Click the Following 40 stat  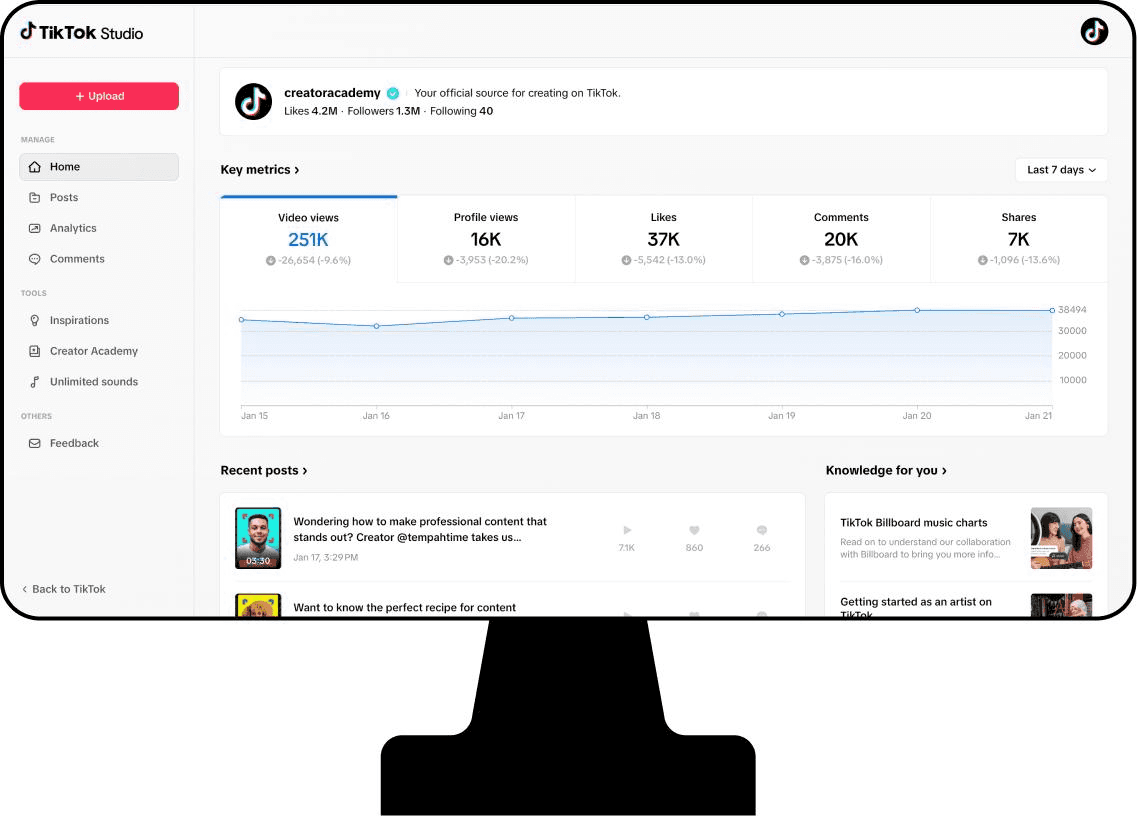tap(461, 111)
